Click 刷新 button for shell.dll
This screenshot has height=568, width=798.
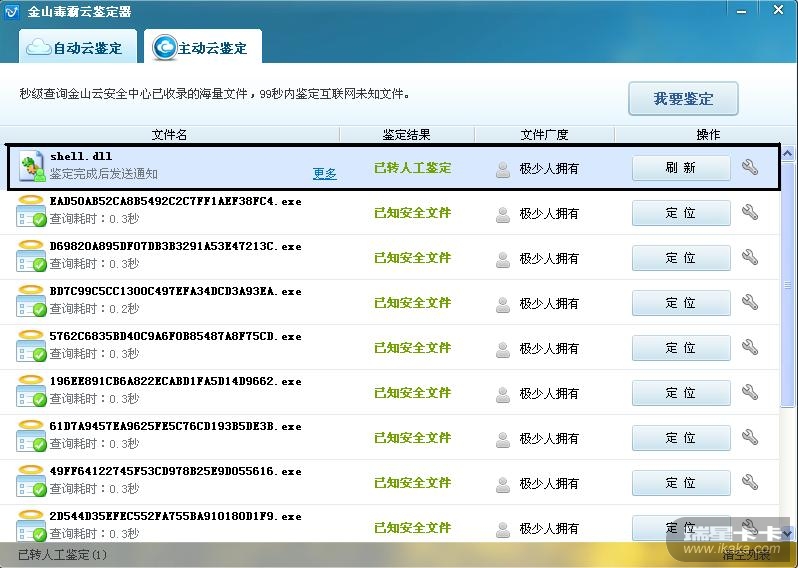click(x=681, y=168)
